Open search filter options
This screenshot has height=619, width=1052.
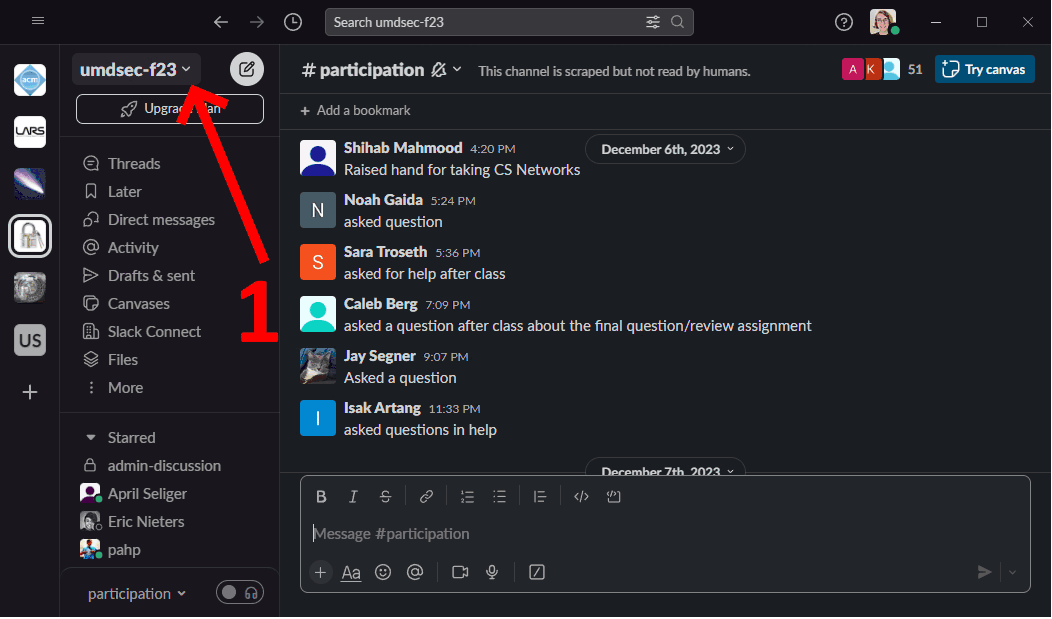pyautogui.click(x=653, y=22)
